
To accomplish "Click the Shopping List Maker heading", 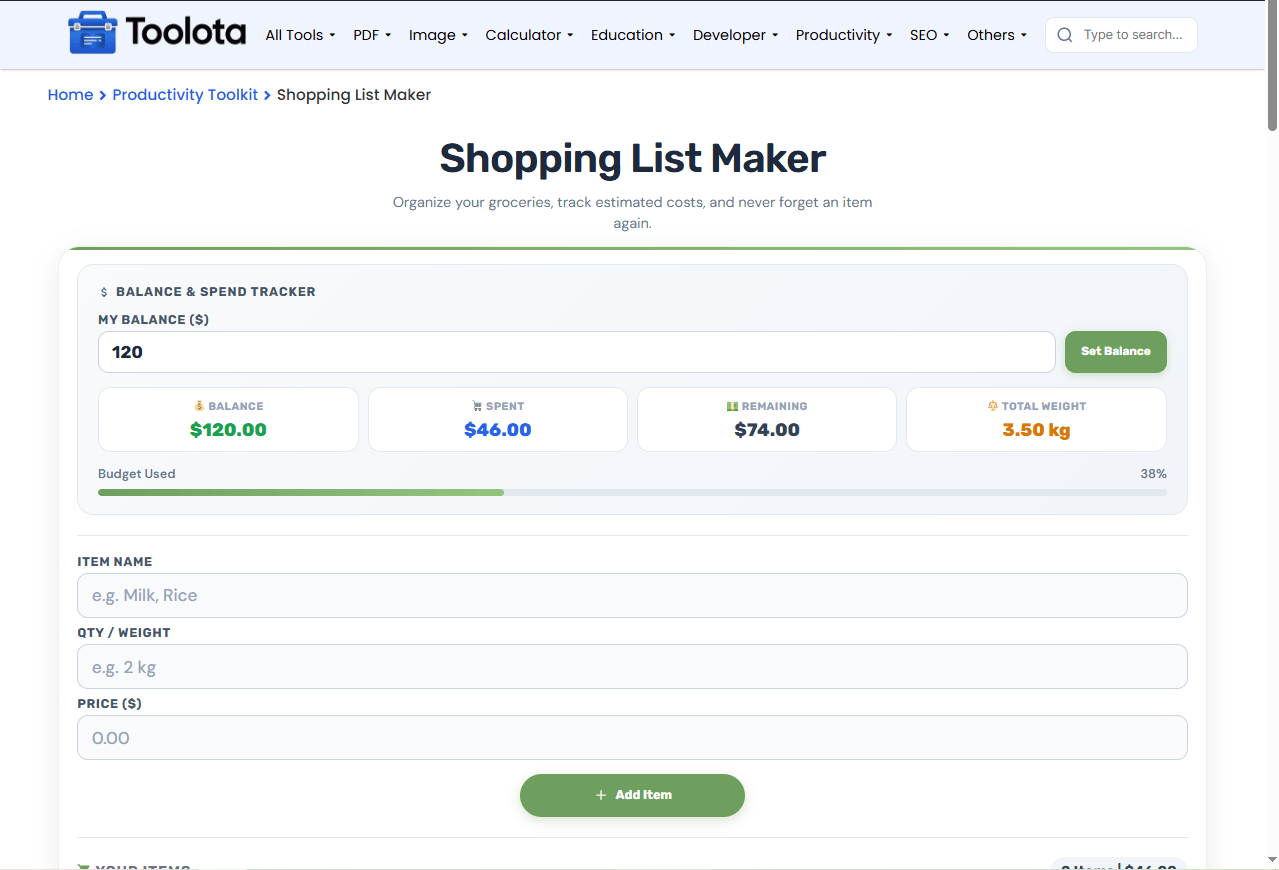I will coord(633,158).
